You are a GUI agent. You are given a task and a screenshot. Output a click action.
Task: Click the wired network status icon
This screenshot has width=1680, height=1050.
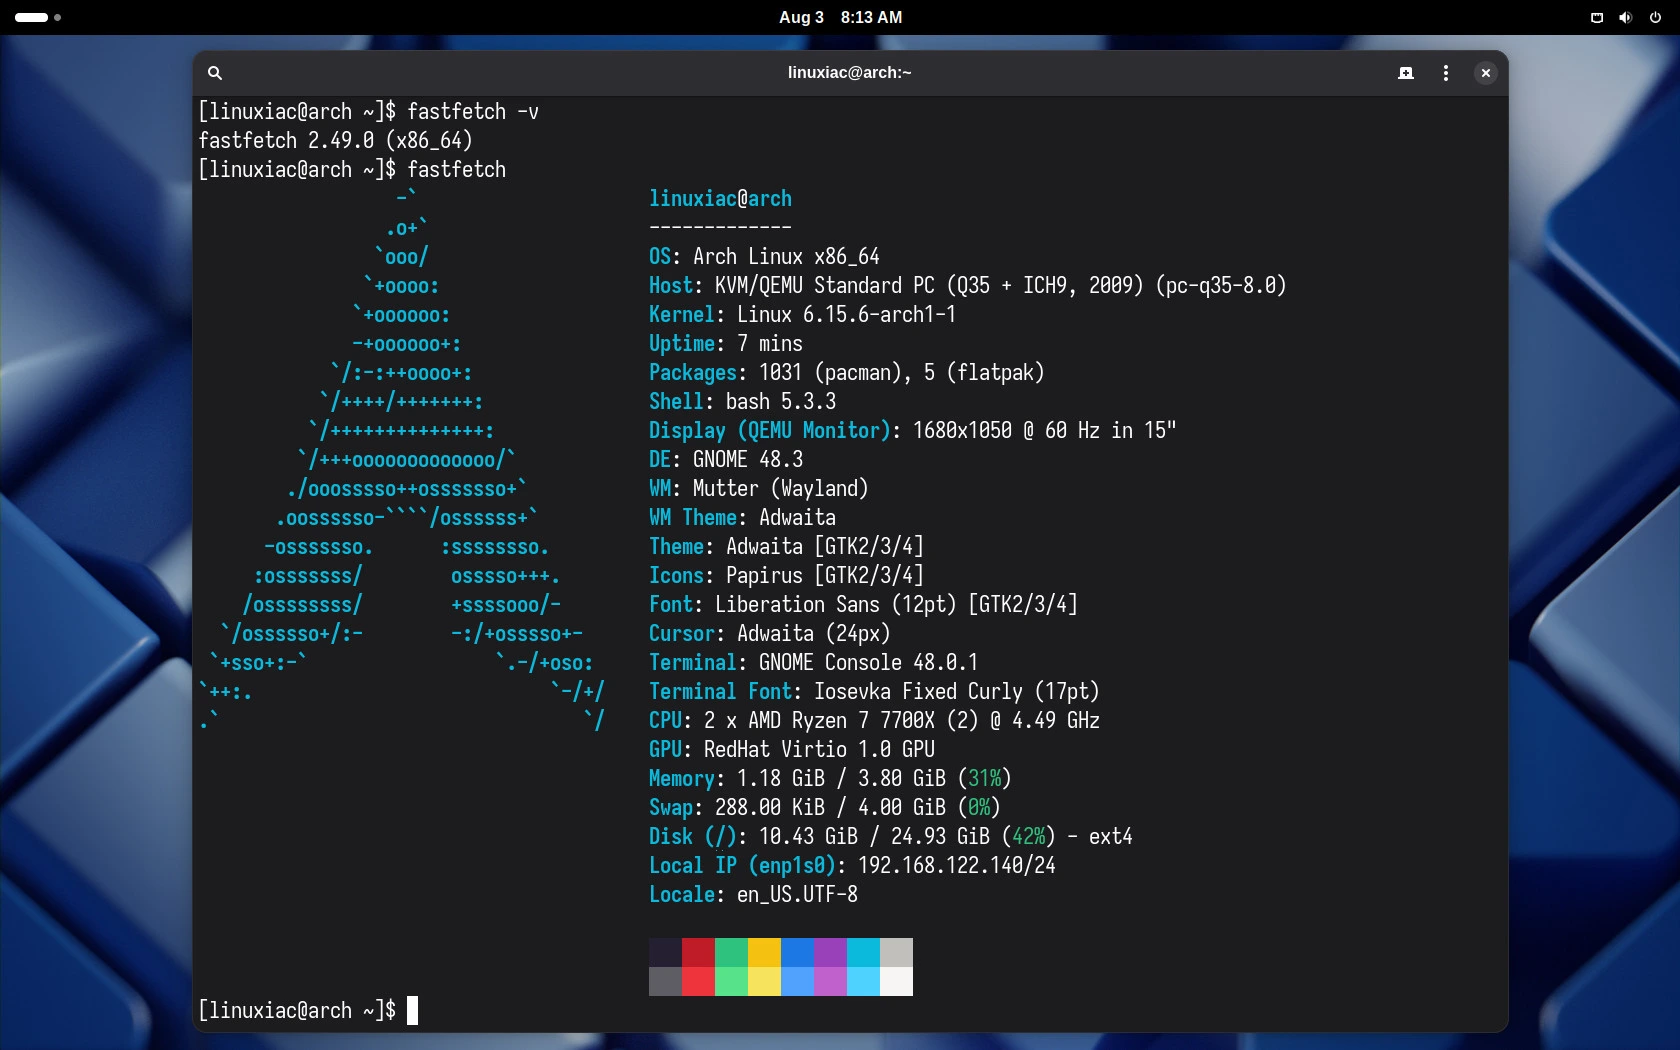(1596, 18)
